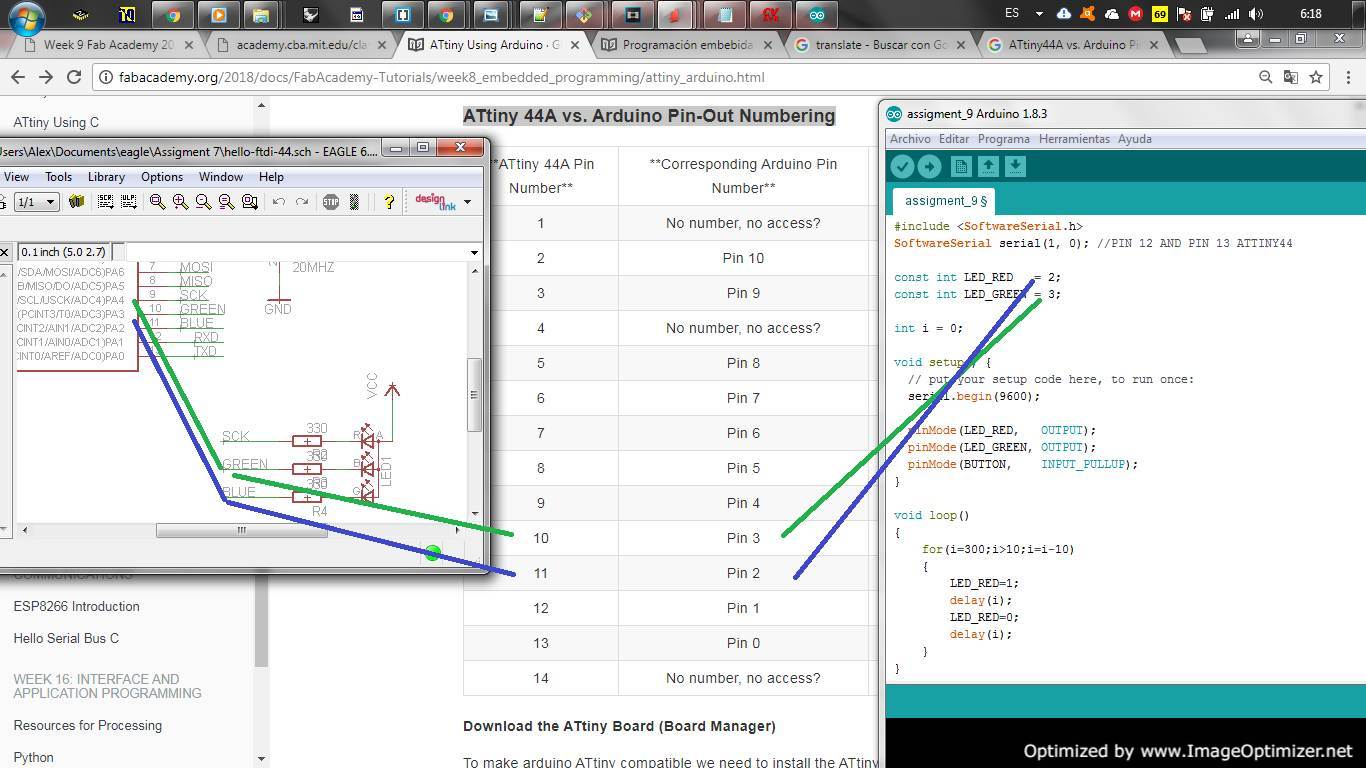Zoom out on the EAGLE schematic
The image size is (1366, 768).
pyautogui.click(x=203, y=202)
